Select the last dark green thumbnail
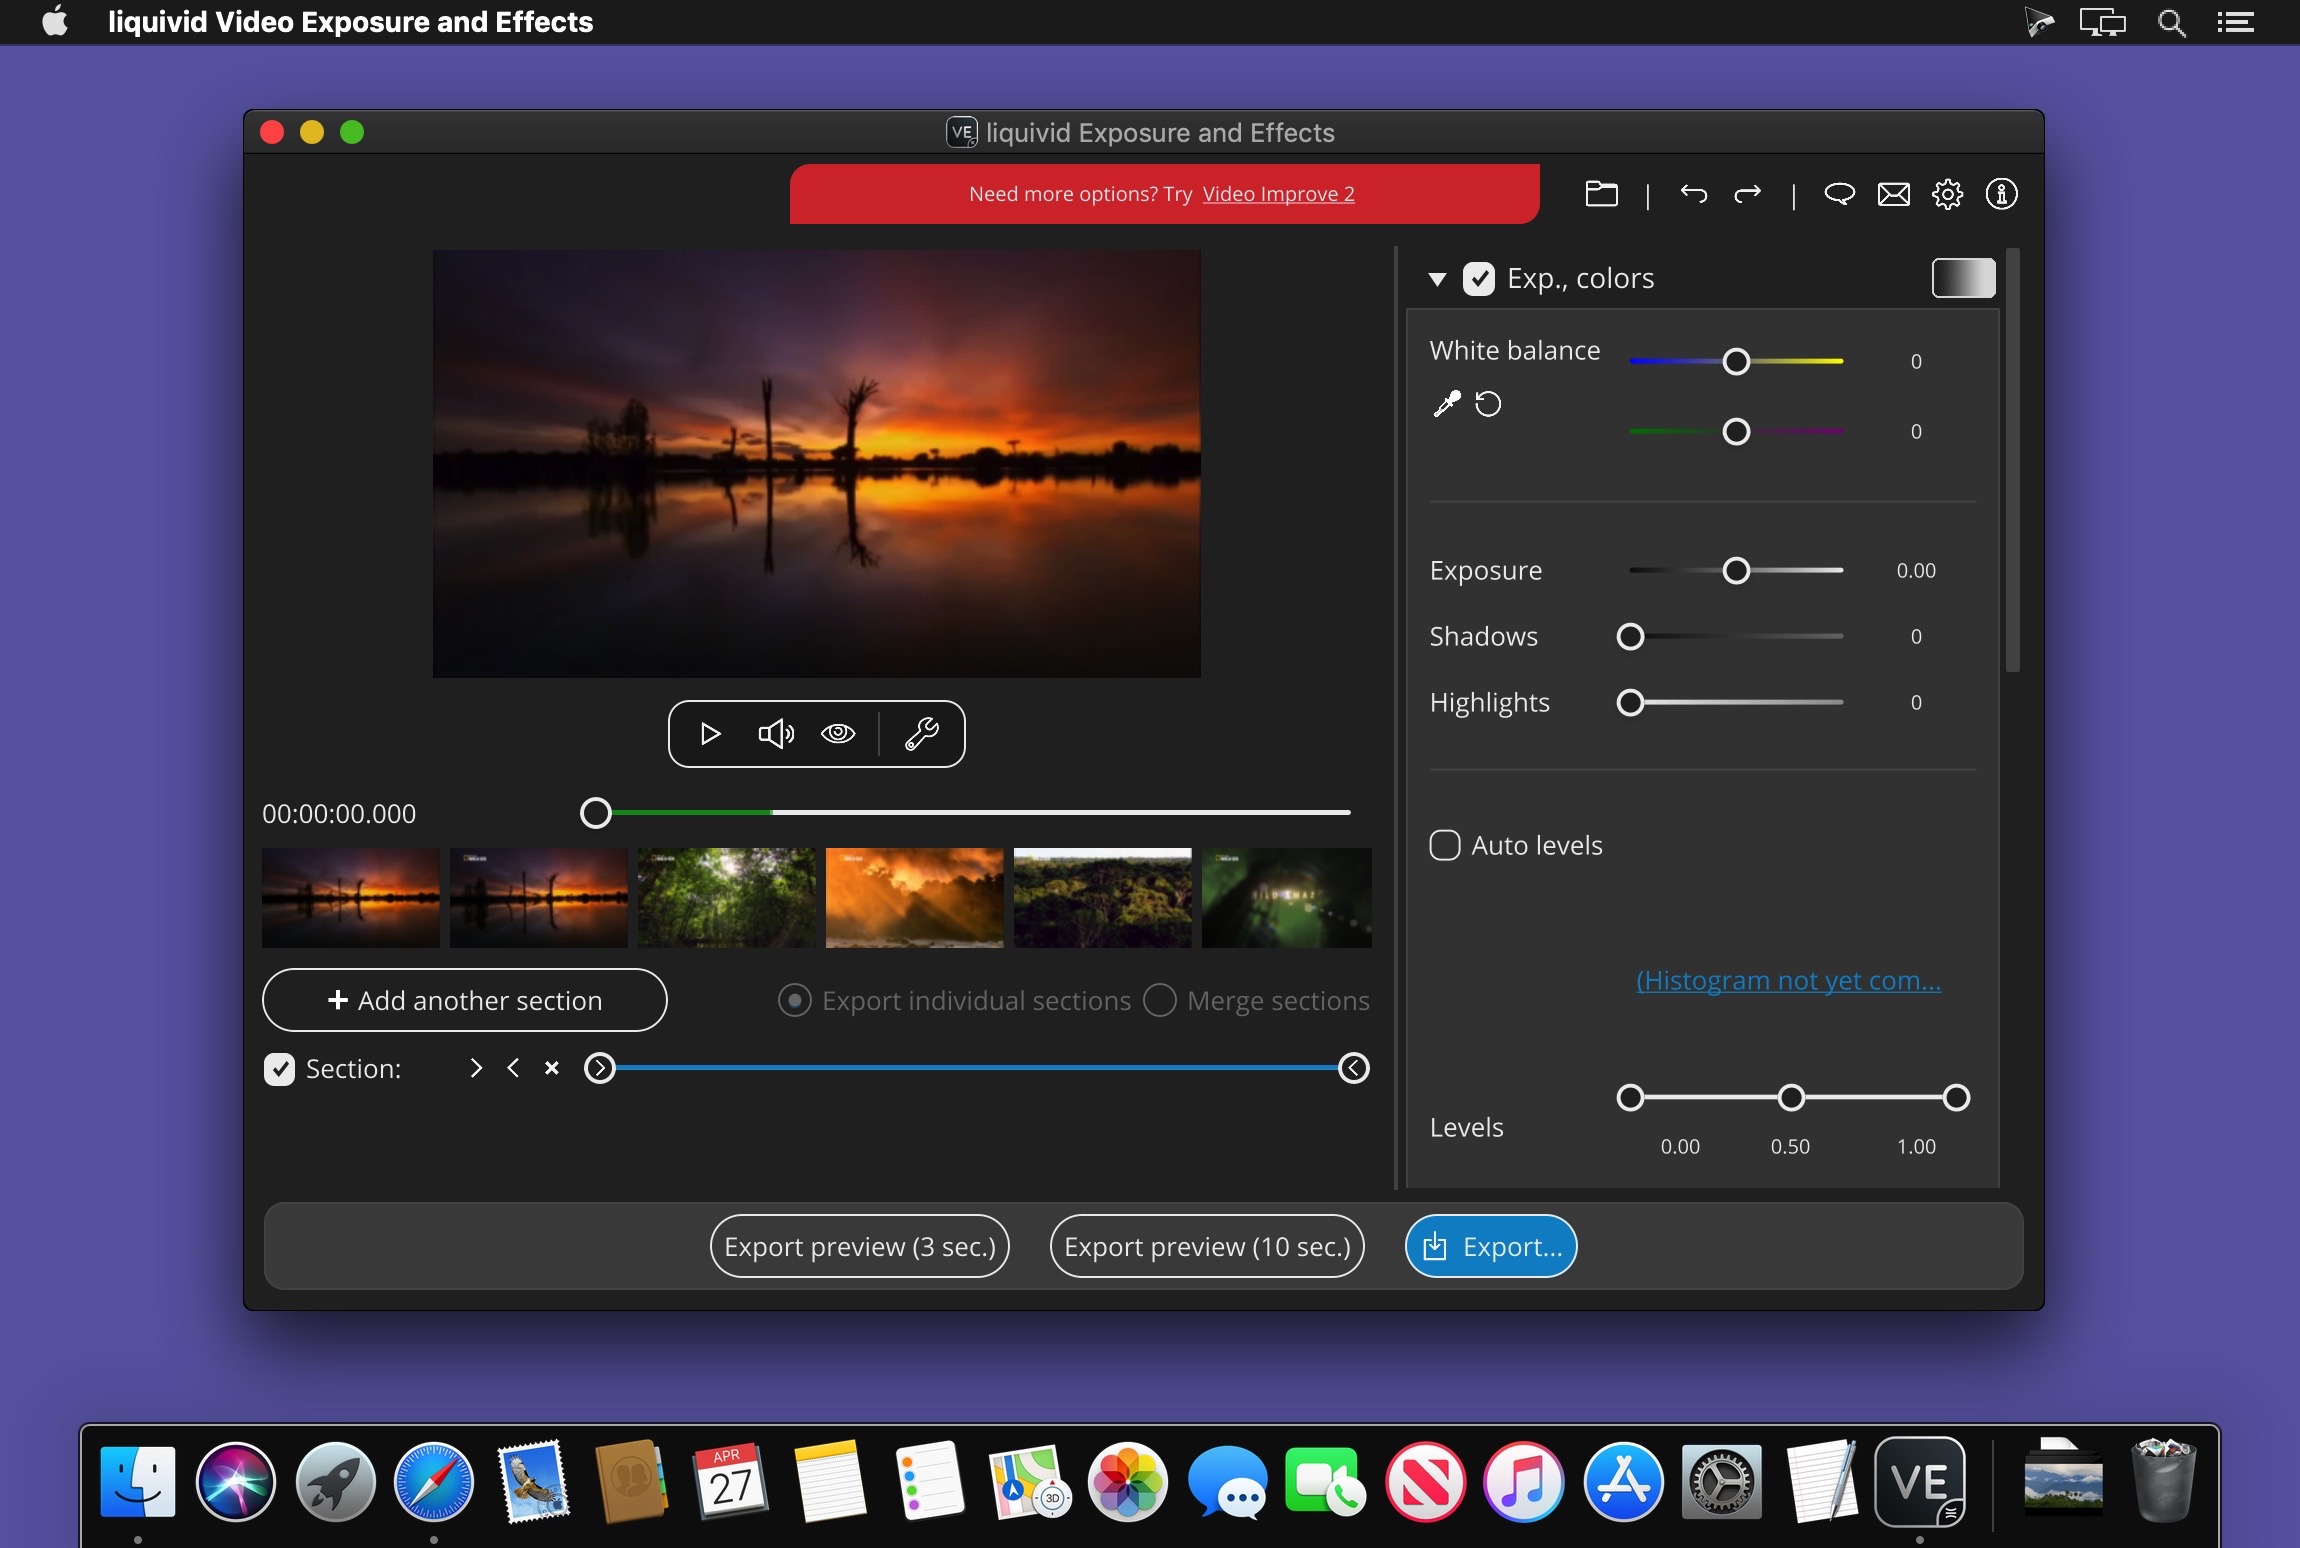 click(x=1287, y=898)
